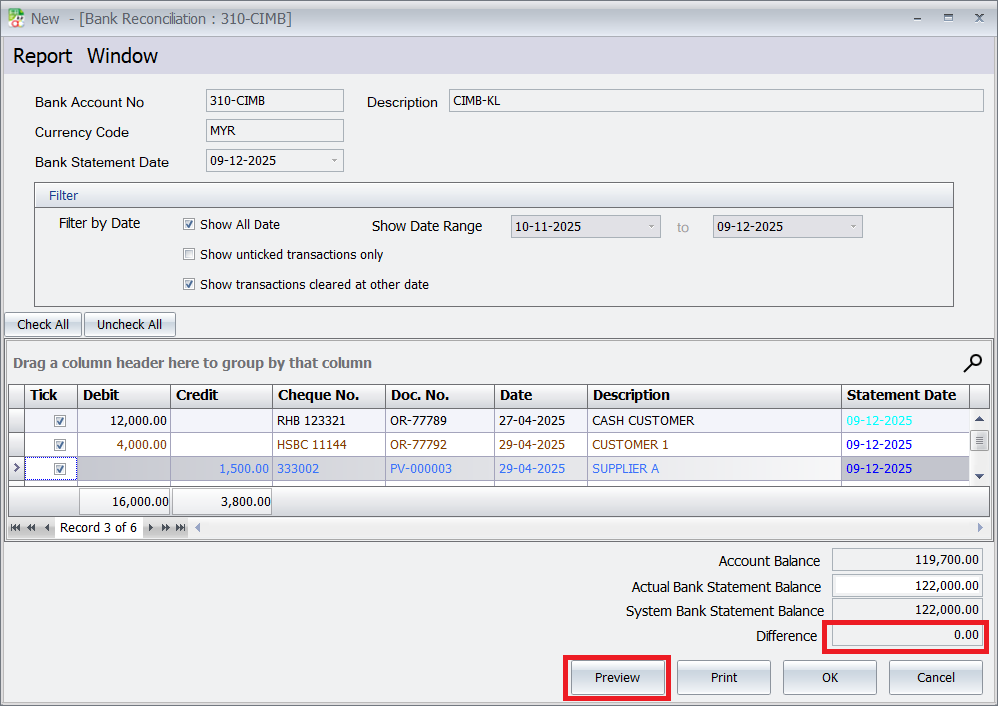The image size is (998, 706).
Task: Jump to the first record navigation icon
Action: 15,527
